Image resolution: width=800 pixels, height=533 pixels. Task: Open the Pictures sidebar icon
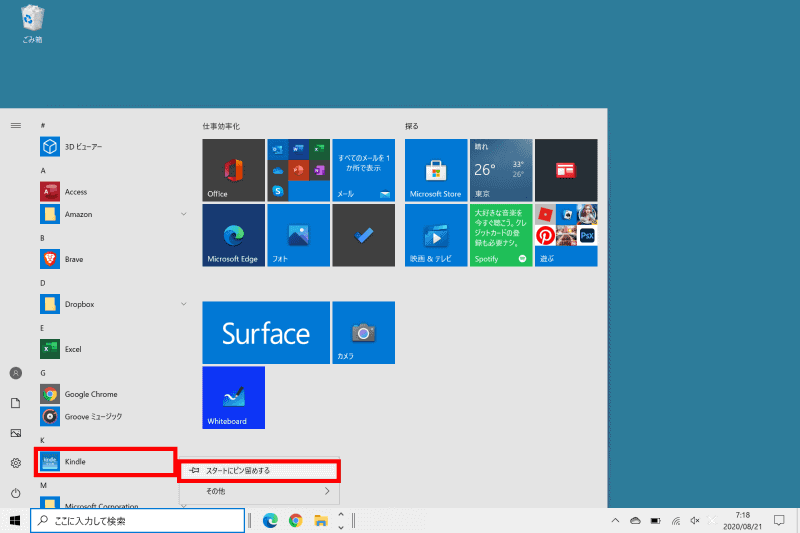pos(16,433)
